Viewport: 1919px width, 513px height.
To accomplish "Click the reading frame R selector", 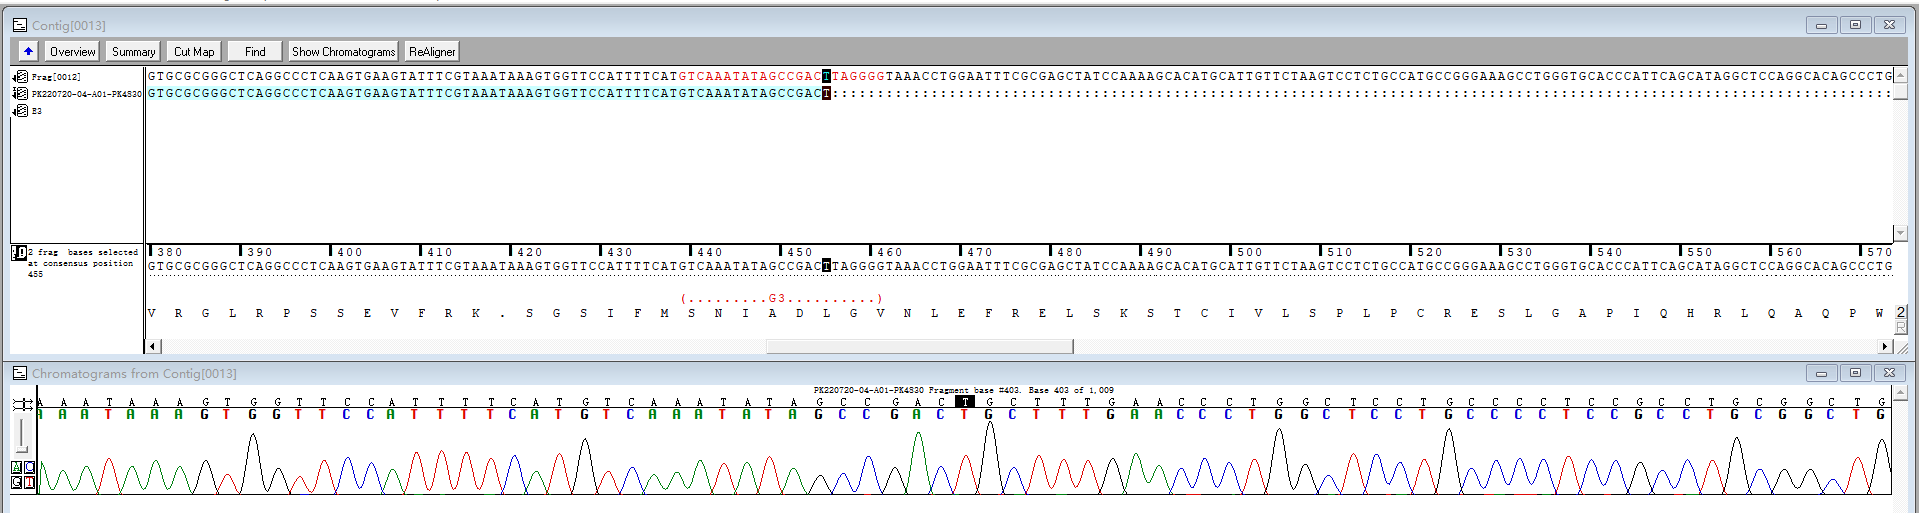I will point(1901,327).
